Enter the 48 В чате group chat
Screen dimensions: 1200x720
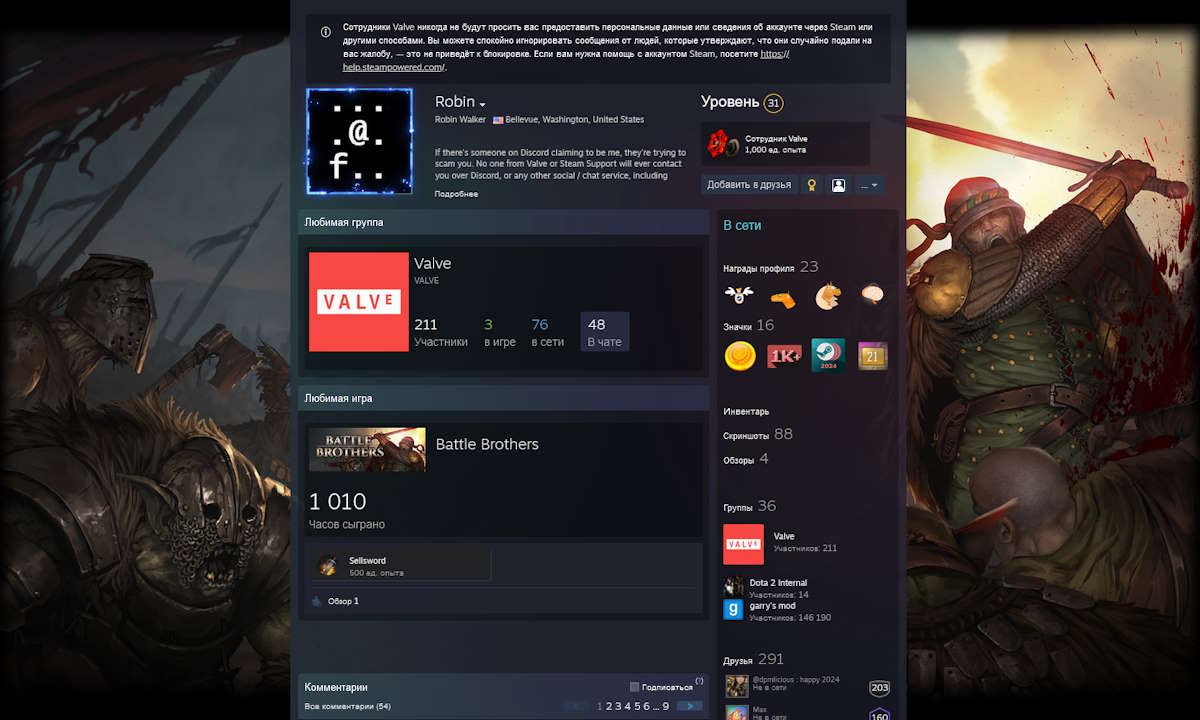[605, 332]
